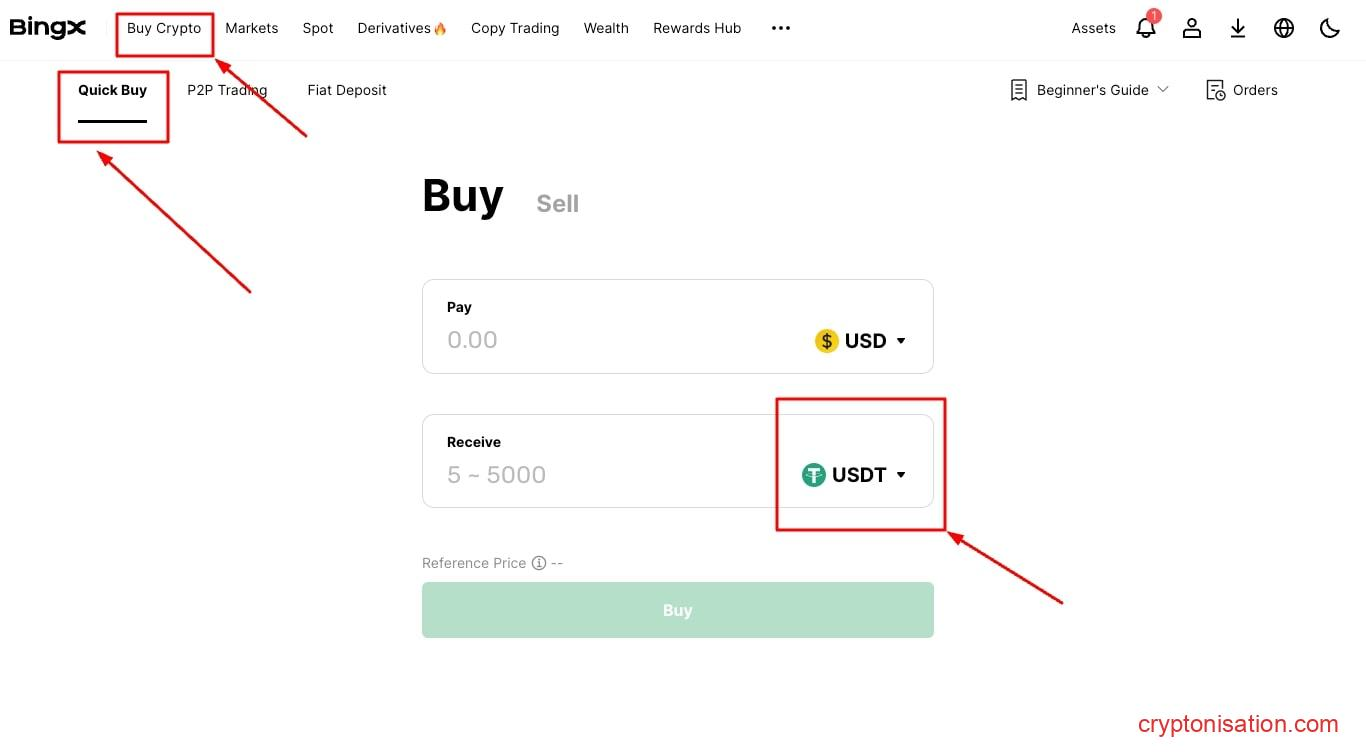Click the info icon beside Reference Price
The width and height of the screenshot is (1366, 752).
click(539, 563)
